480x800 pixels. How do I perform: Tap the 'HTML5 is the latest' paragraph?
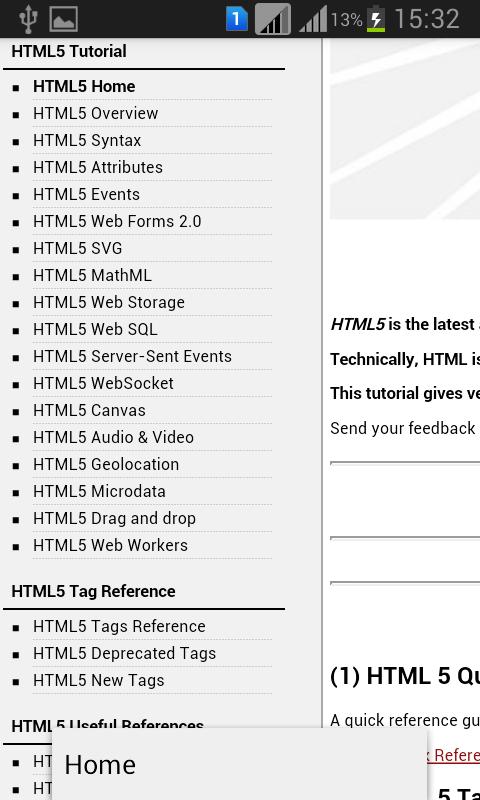coord(405,324)
